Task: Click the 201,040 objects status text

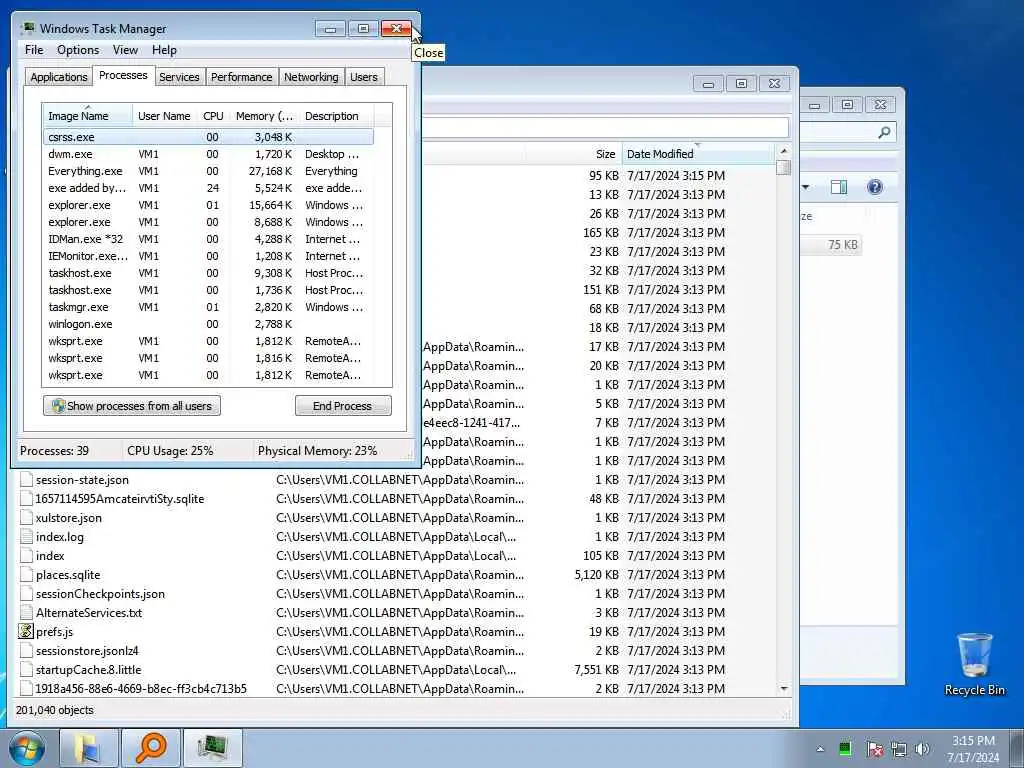Action: coord(55,710)
